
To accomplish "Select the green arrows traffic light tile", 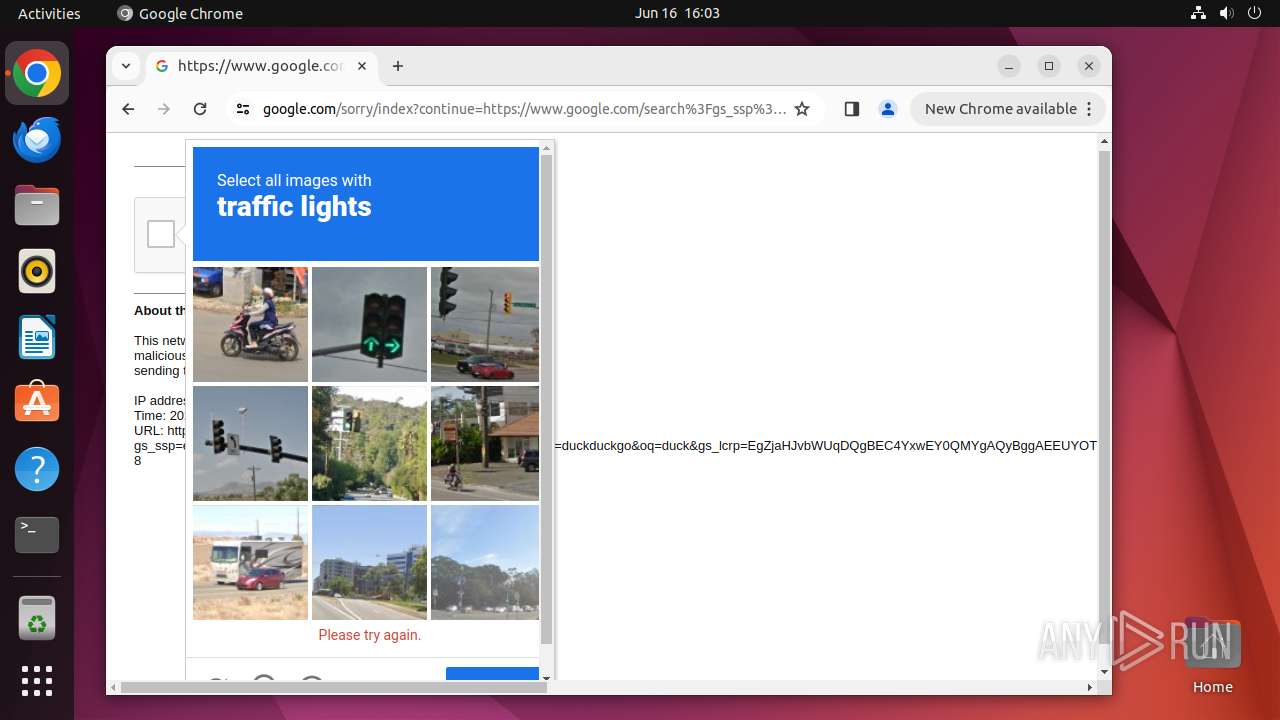I will [x=369, y=324].
